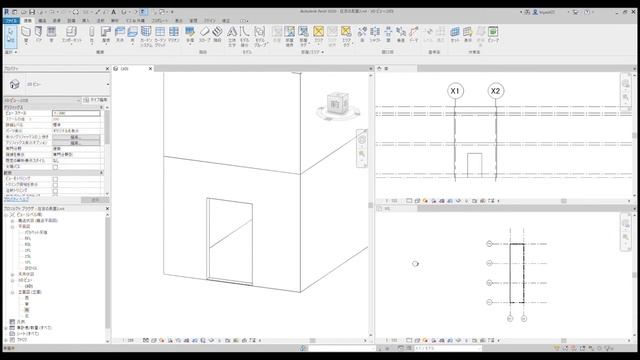Toggle the Annotation Crop checkbox
This screenshot has width=640, height=360.
coord(55,191)
